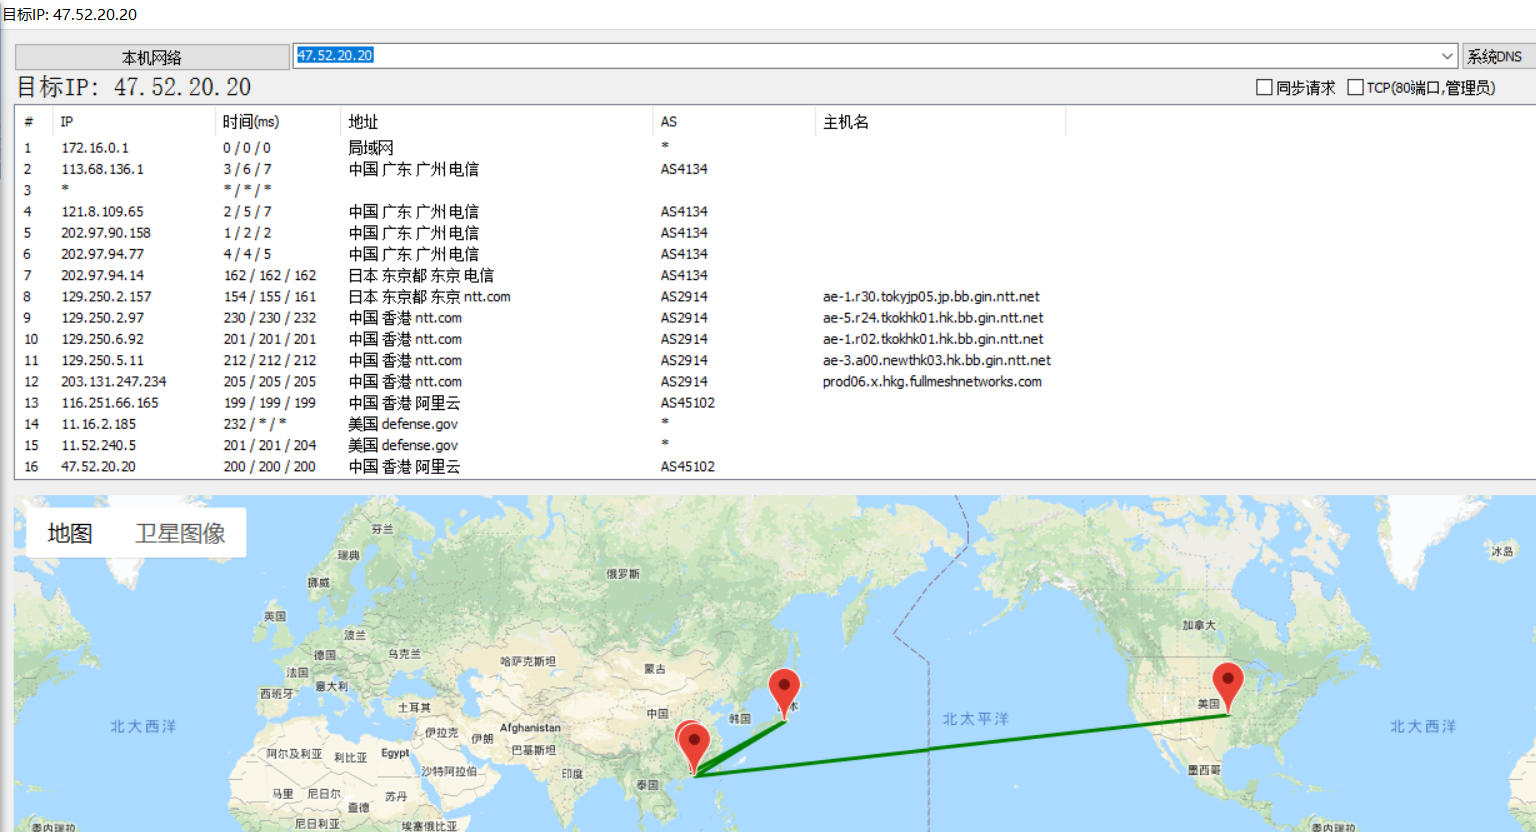The width and height of the screenshot is (1536, 832).
Task: Select hop 11 IP 129.250.5.11
Action: (103, 360)
